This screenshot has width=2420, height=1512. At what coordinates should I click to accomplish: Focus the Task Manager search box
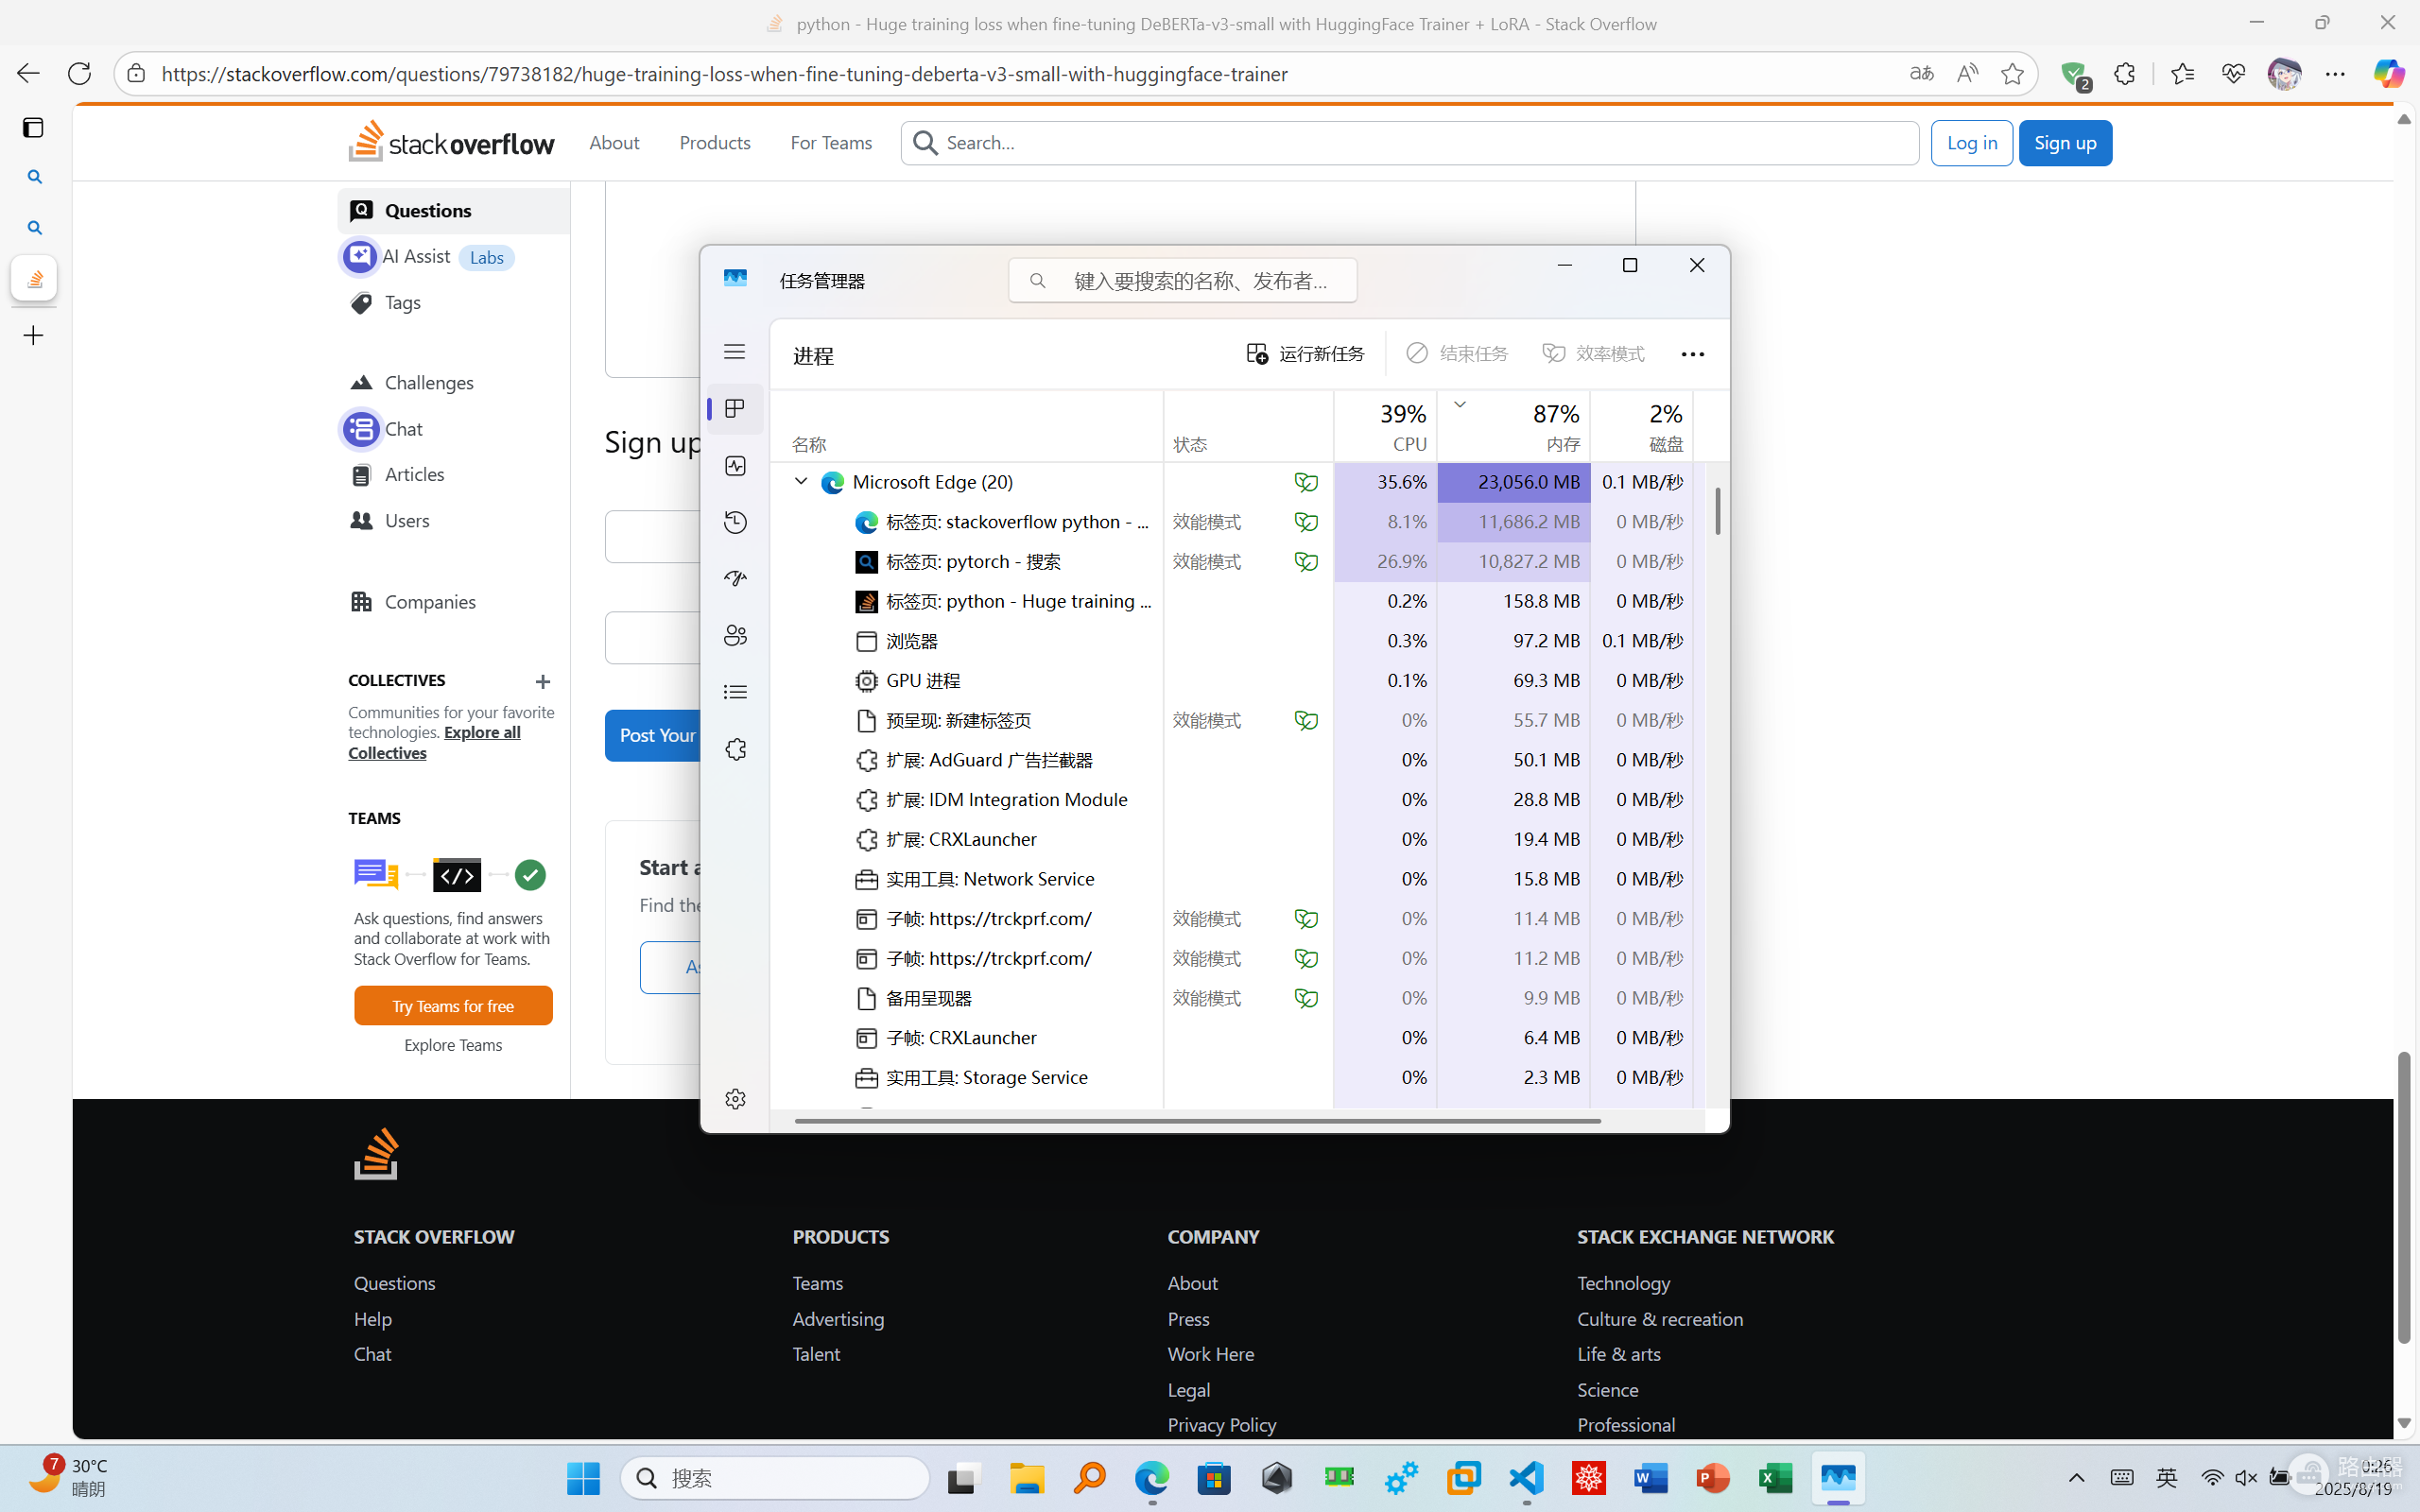[x=1182, y=280]
